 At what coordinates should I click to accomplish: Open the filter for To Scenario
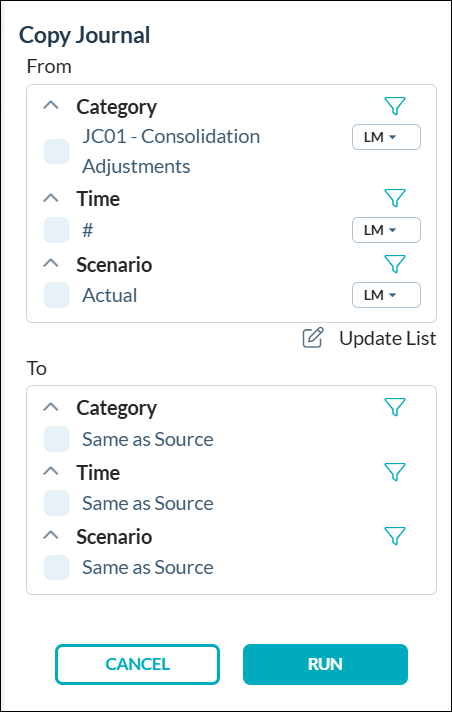(x=395, y=536)
